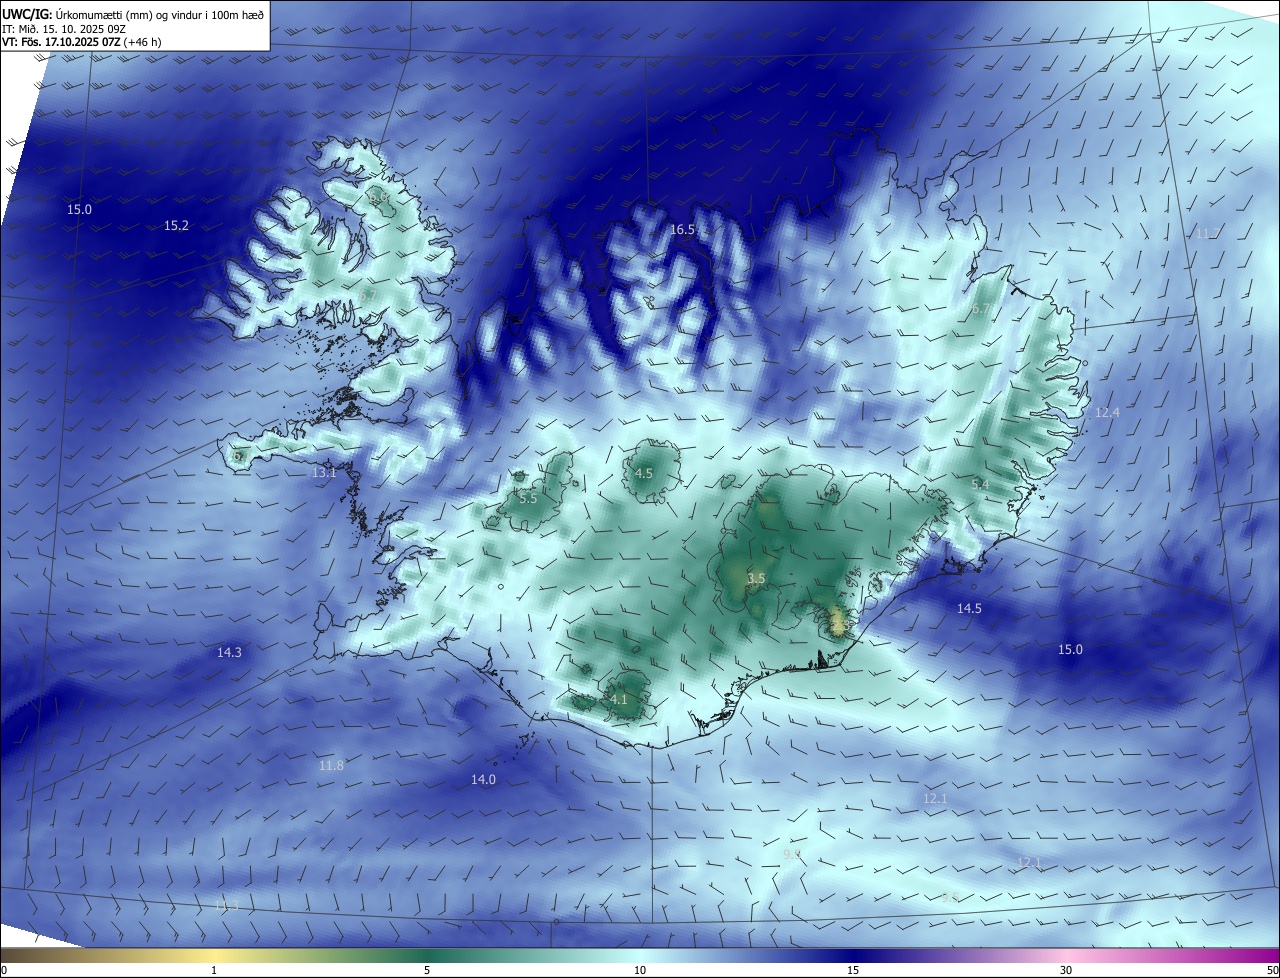Click the 12.4 value off the east coast
The height and width of the screenshot is (978, 1280).
coord(1107,413)
